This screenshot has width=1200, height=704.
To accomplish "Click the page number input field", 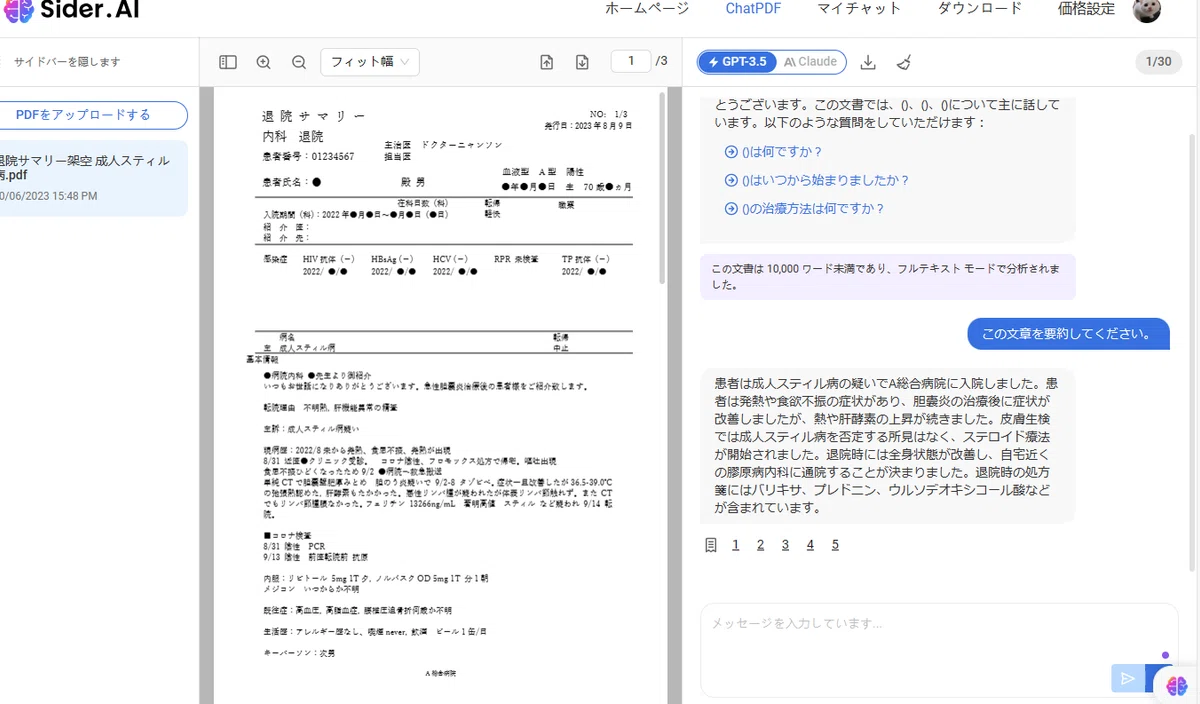I will (x=631, y=61).
